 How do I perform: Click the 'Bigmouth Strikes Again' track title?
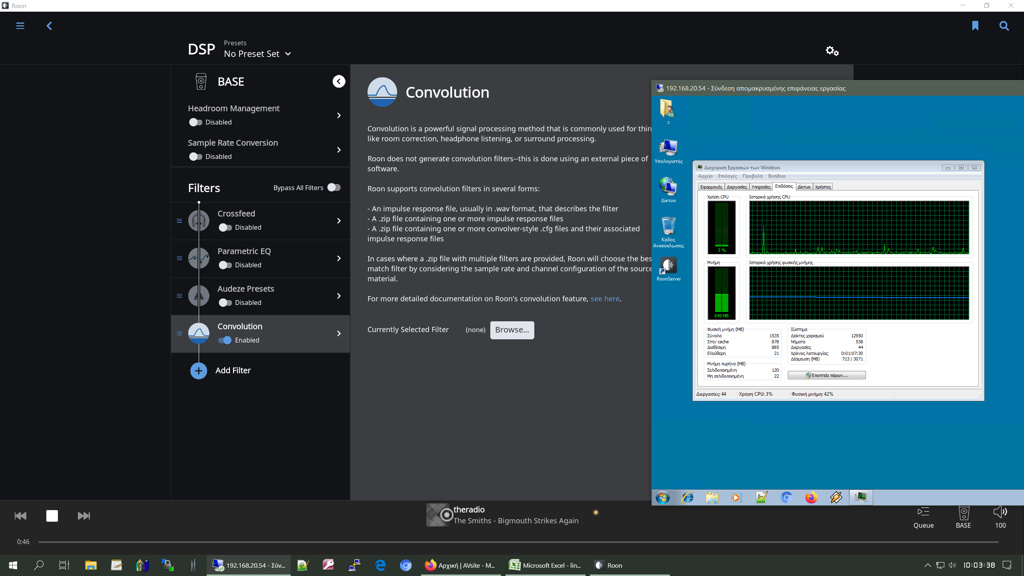(x=538, y=520)
